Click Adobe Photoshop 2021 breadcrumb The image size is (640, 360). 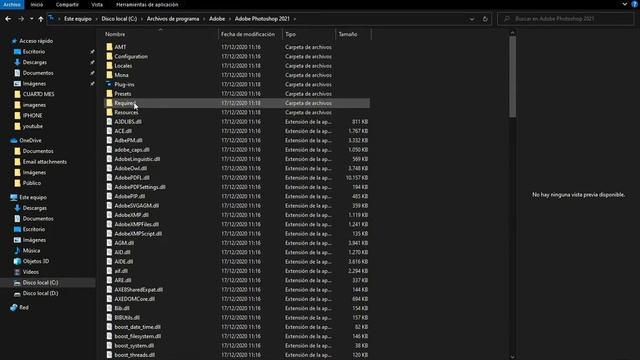262,19
